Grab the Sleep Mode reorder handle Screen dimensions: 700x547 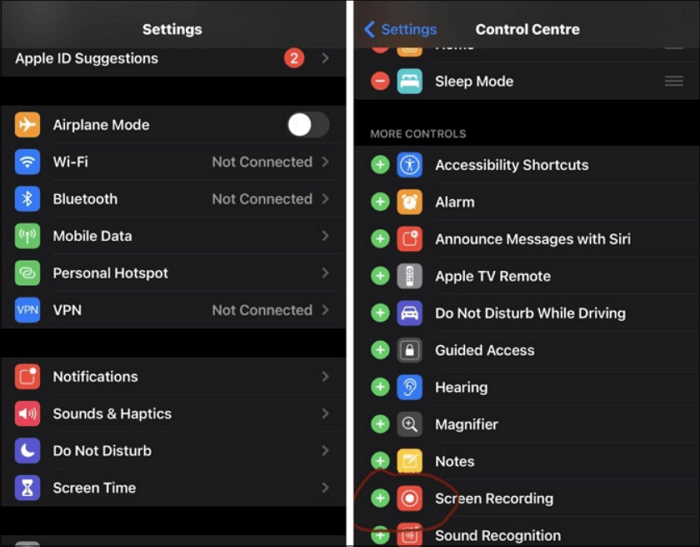674,81
